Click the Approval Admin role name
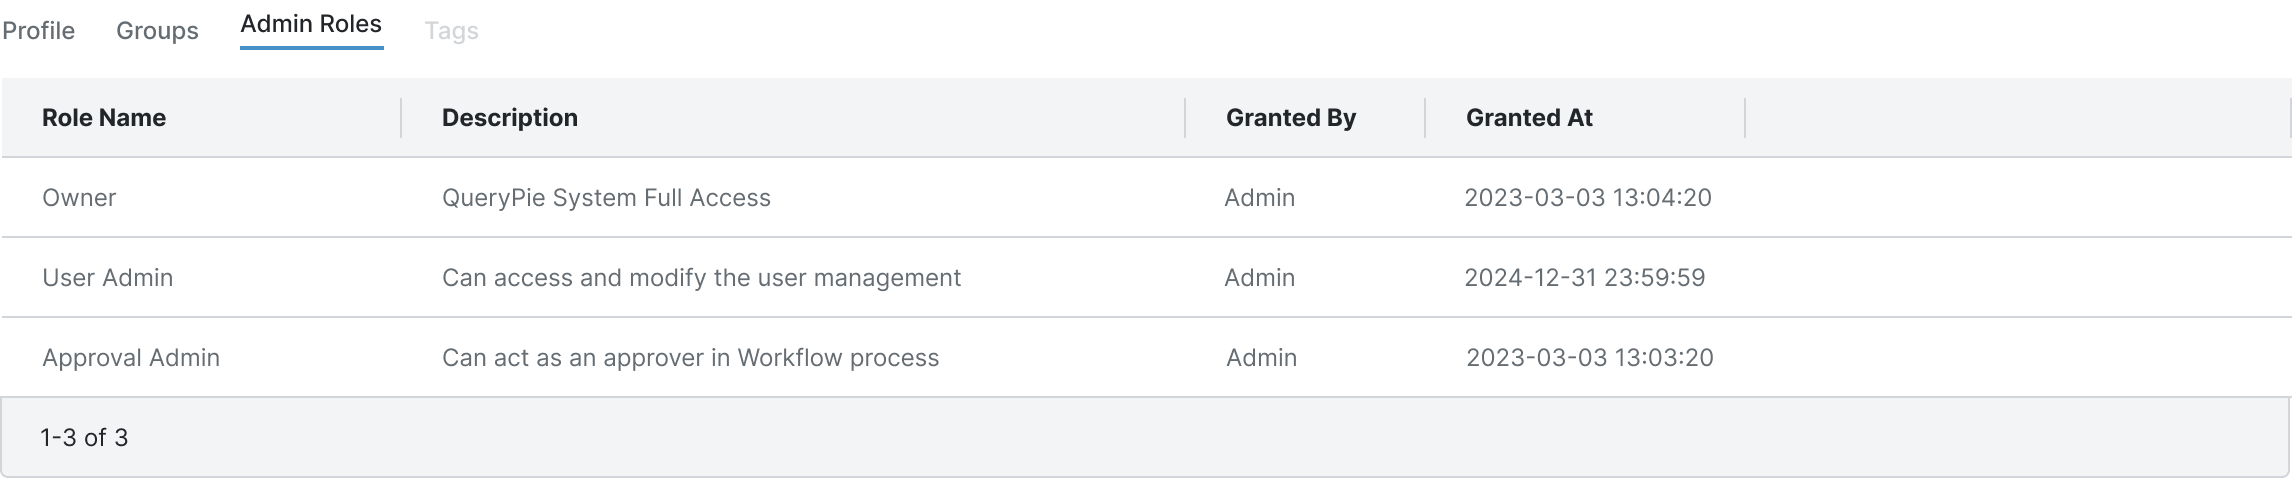Image resolution: width=2292 pixels, height=478 pixels. pyautogui.click(x=131, y=358)
